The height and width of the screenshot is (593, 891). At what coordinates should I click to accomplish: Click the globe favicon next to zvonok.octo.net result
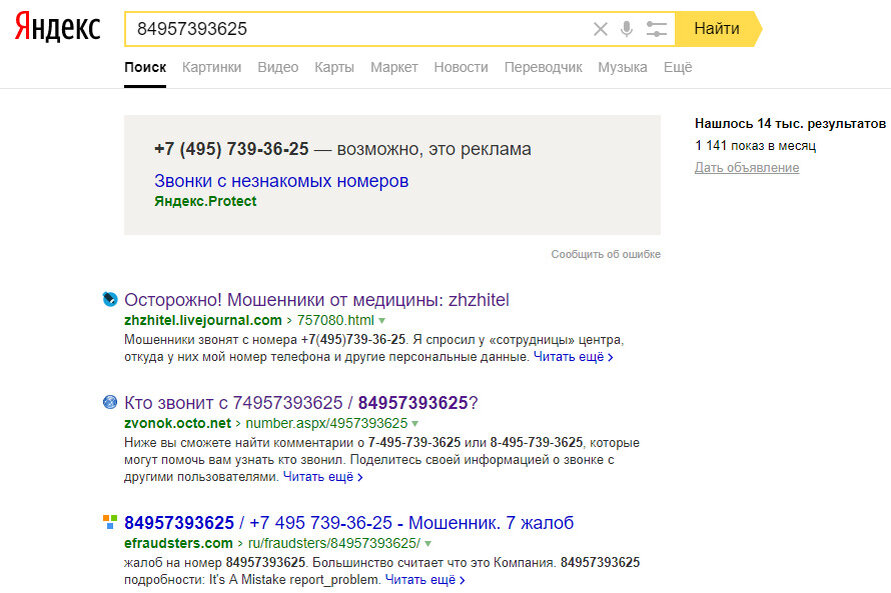[x=110, y=402]
